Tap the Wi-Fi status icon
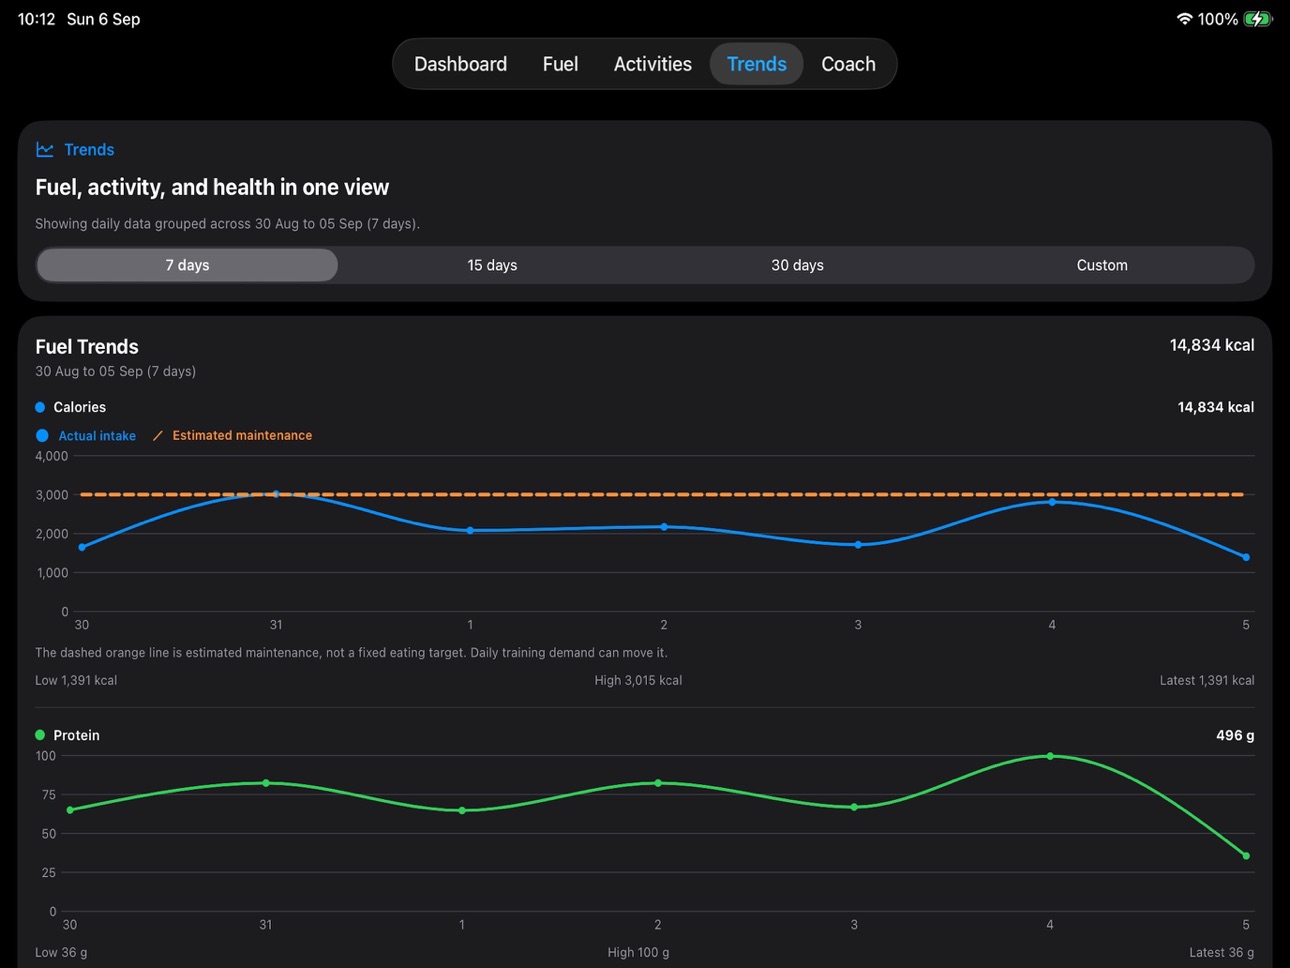 pyautogui.click(x=1184, y=19)
